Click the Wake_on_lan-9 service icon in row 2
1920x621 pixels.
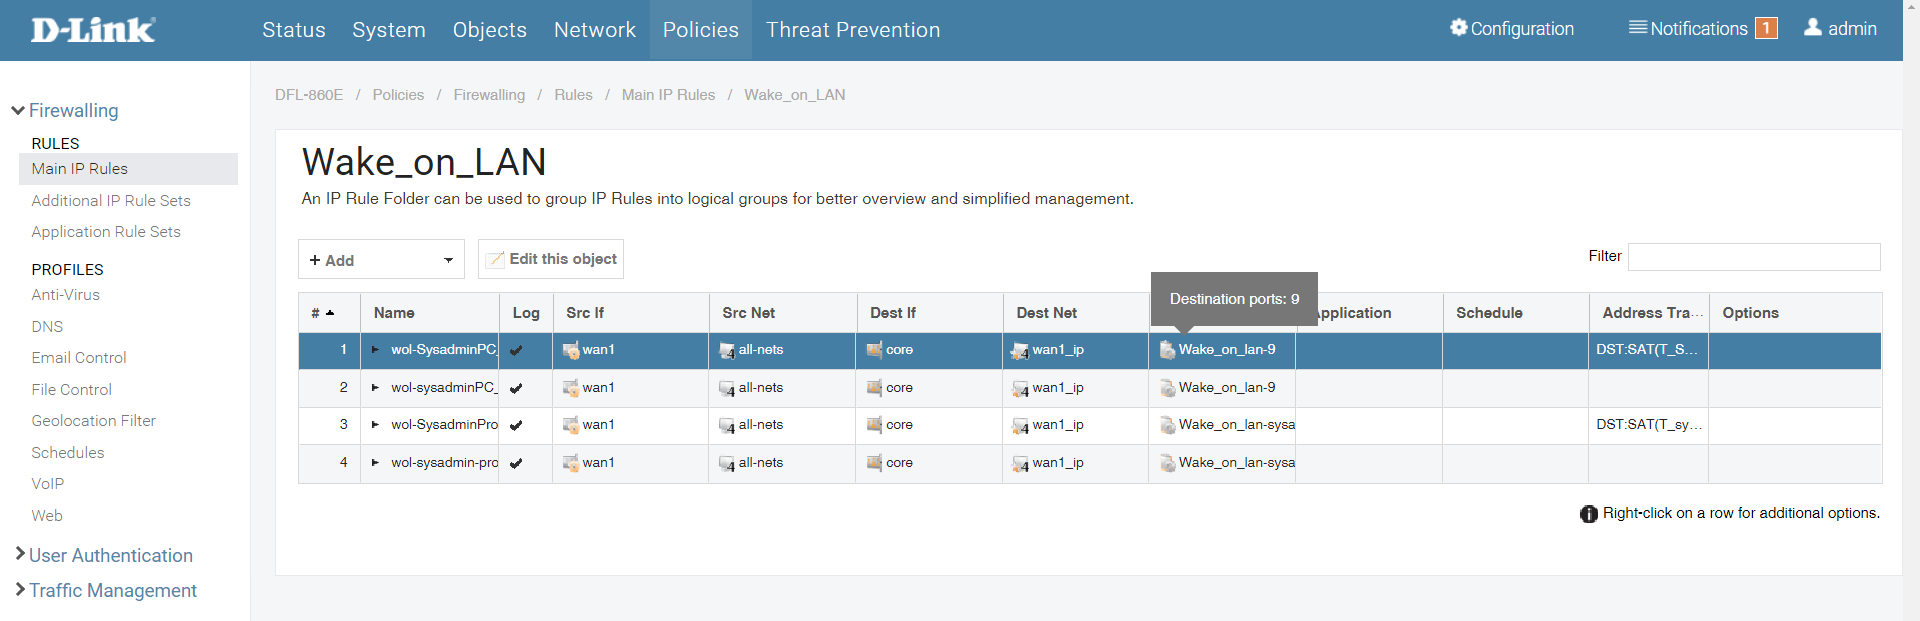click(x=1167, y=388)
